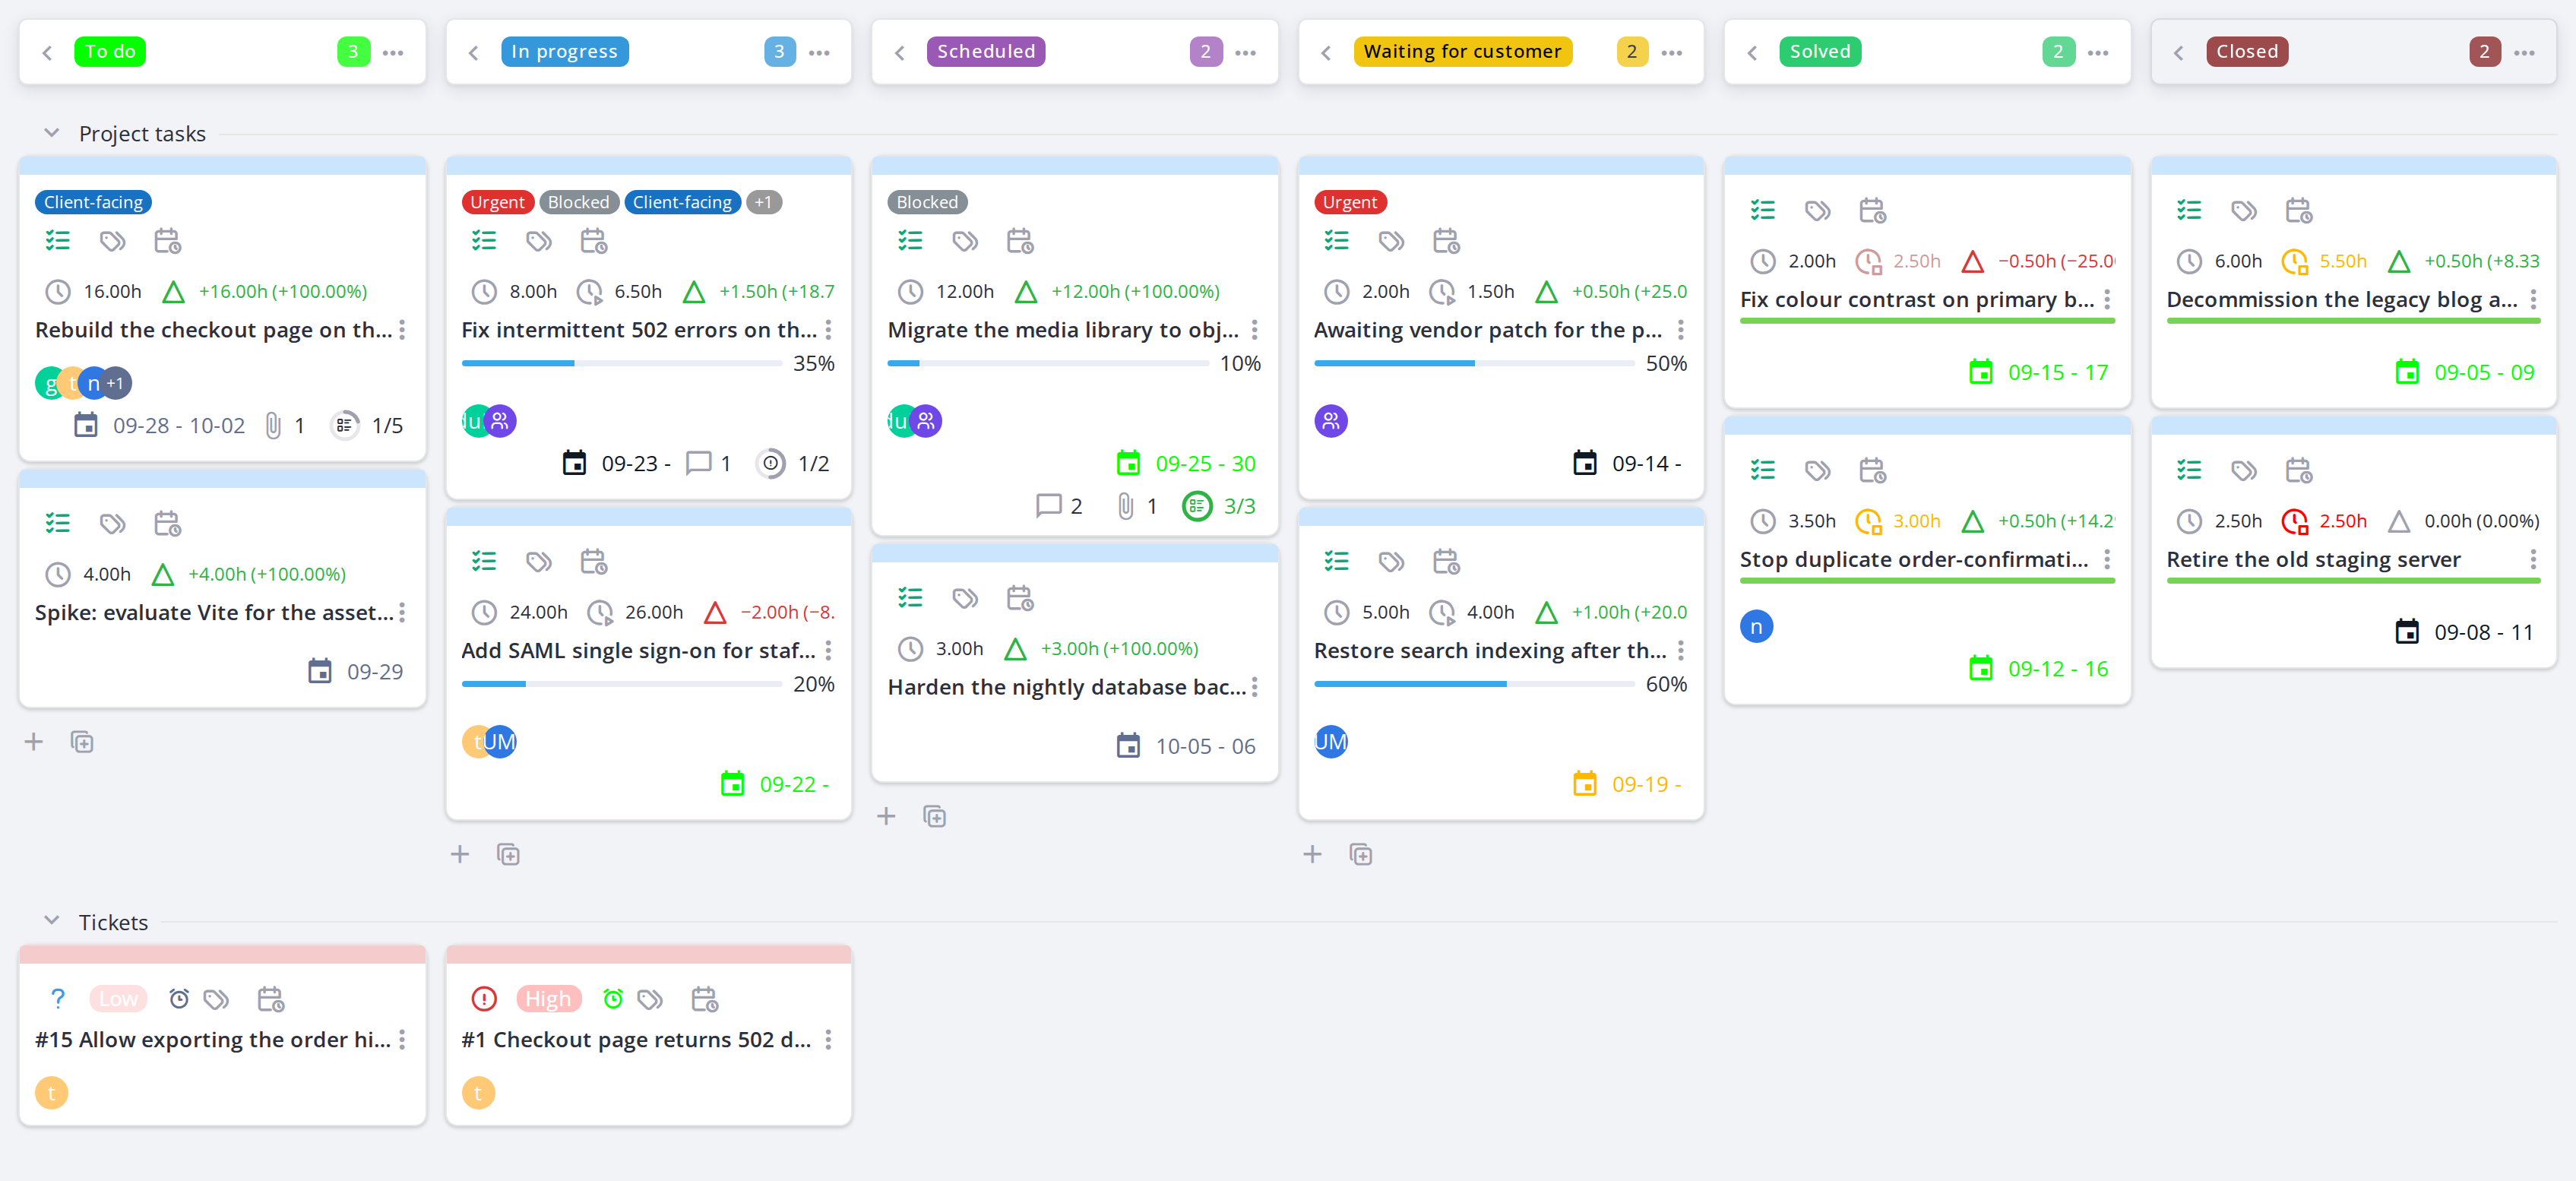
Task: Open the To do column options menu
Action: tap(393, 53)
